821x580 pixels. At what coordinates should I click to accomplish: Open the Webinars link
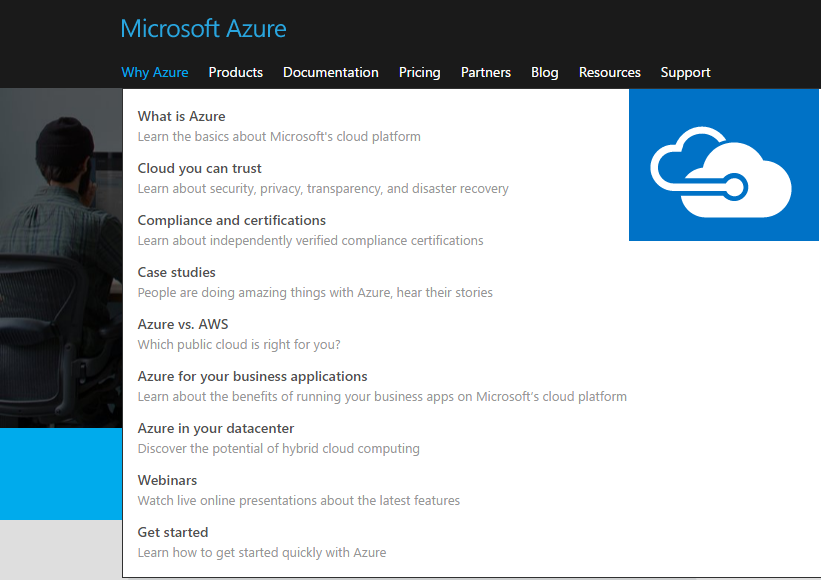point(167,480)
